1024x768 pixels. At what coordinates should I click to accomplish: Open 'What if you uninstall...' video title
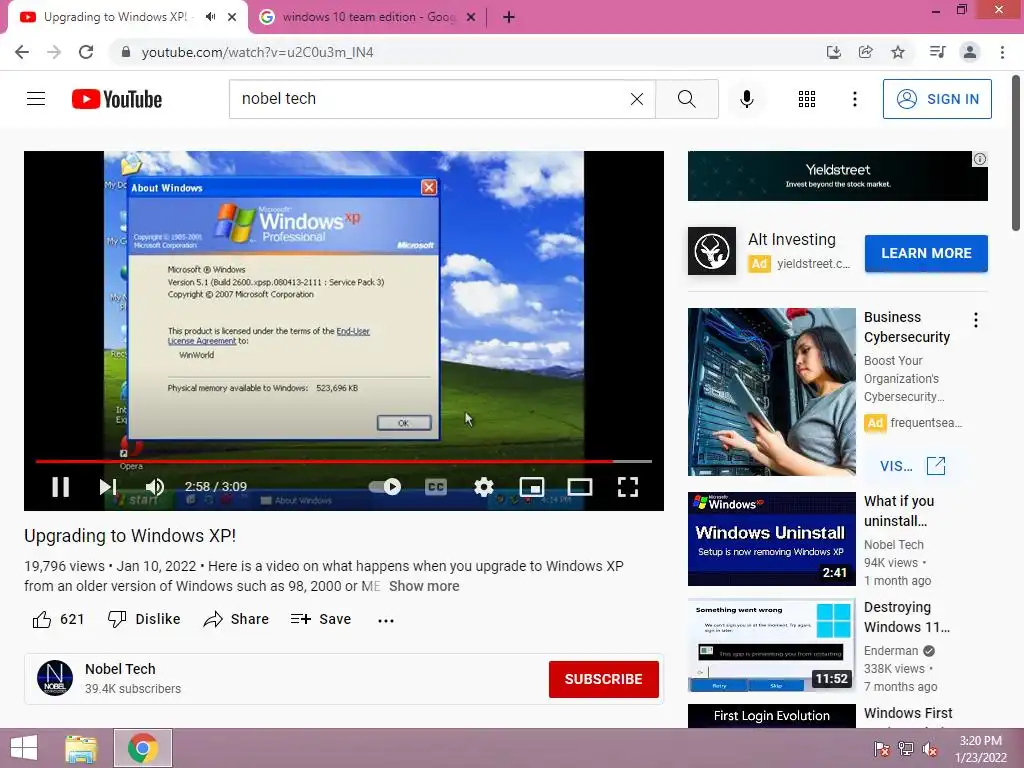click(x=899, y=511)
